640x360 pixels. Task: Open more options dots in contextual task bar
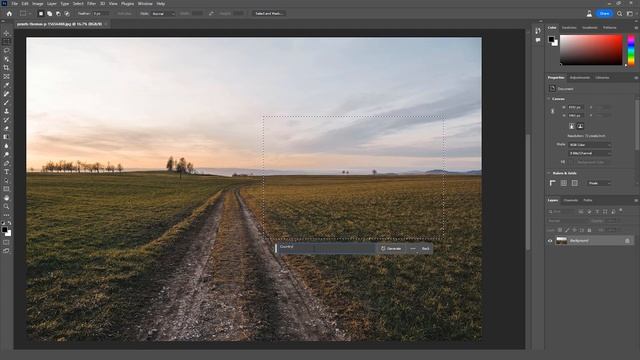(x=413, y=249)
